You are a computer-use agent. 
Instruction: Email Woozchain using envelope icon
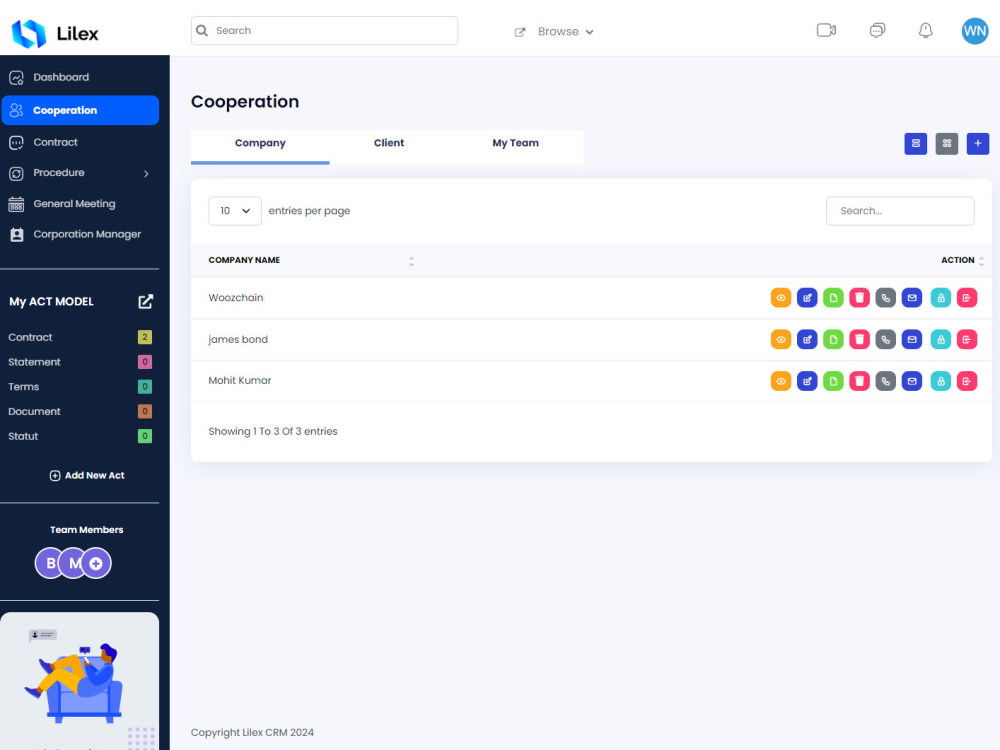911,298
